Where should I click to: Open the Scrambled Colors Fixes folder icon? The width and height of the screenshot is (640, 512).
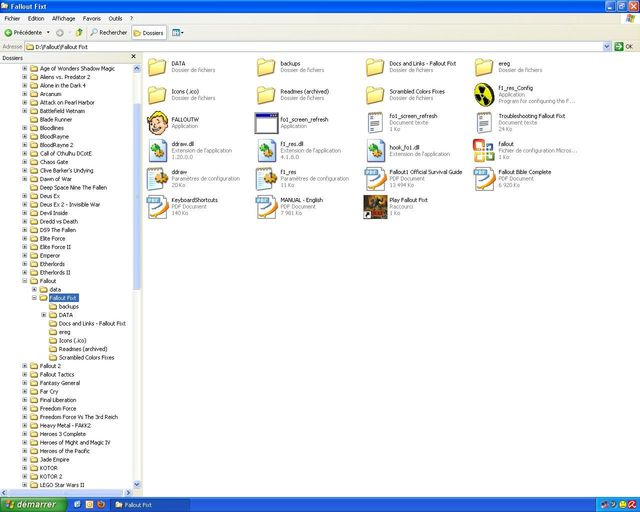[375, 95]
